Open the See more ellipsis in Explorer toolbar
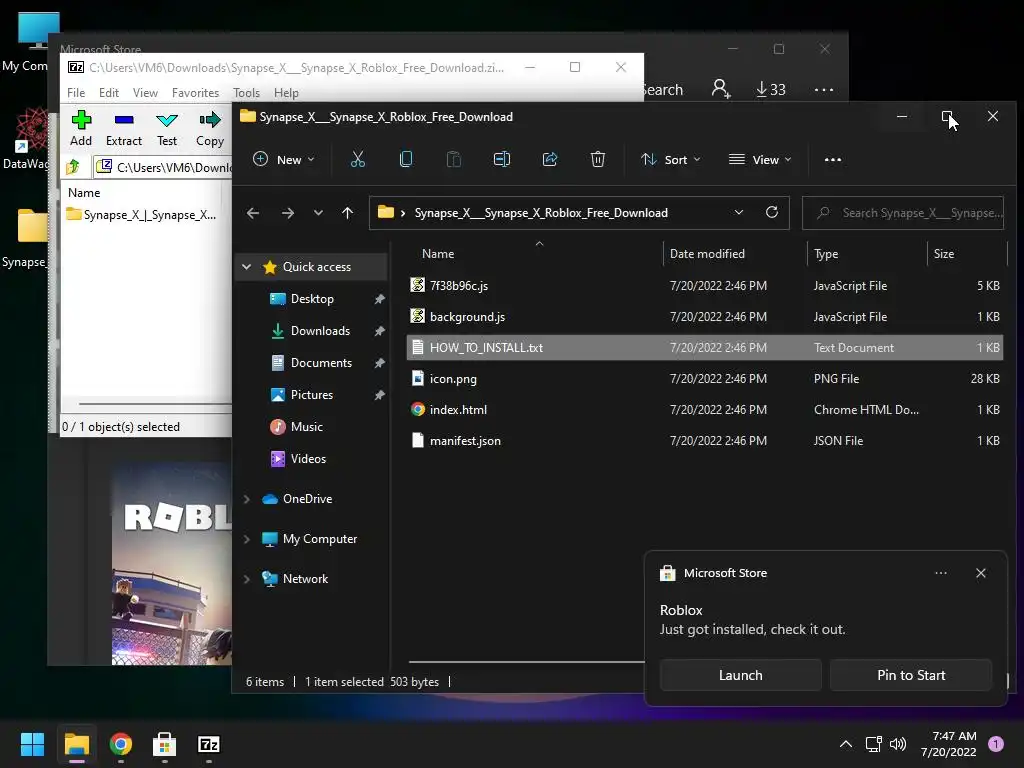1024x768 pixels. tap(833, 159)
